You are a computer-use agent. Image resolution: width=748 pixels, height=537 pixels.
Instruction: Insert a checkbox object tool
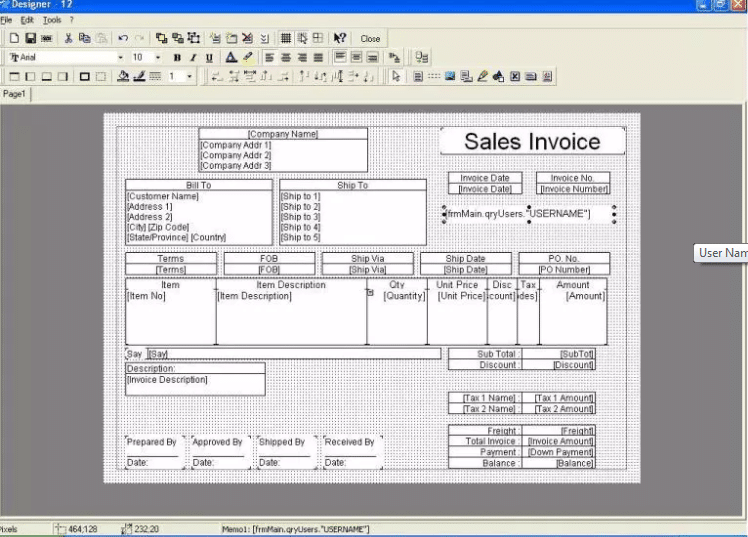coord(515,76)
